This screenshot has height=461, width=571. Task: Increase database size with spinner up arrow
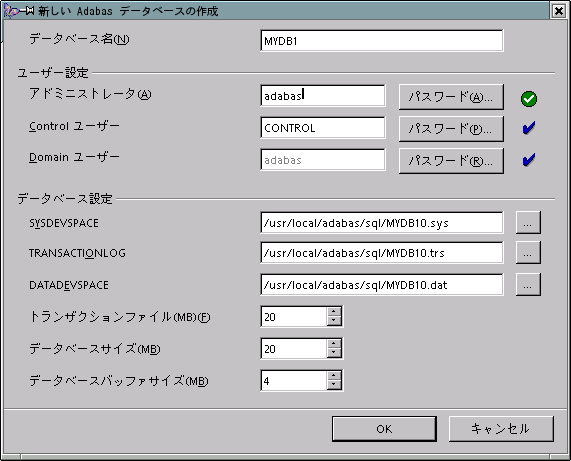pyautogui.click(x=334, y=344)
